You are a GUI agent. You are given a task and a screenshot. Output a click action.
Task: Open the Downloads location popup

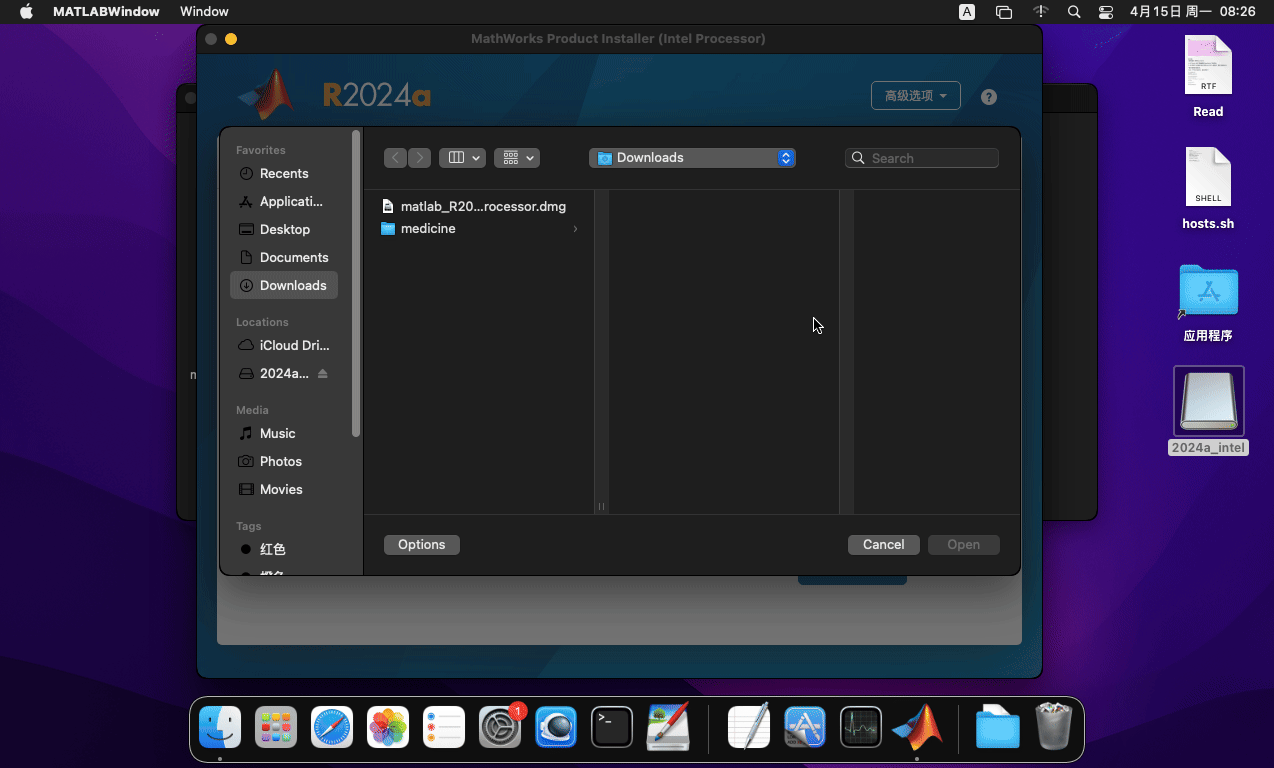pos(692,158)
